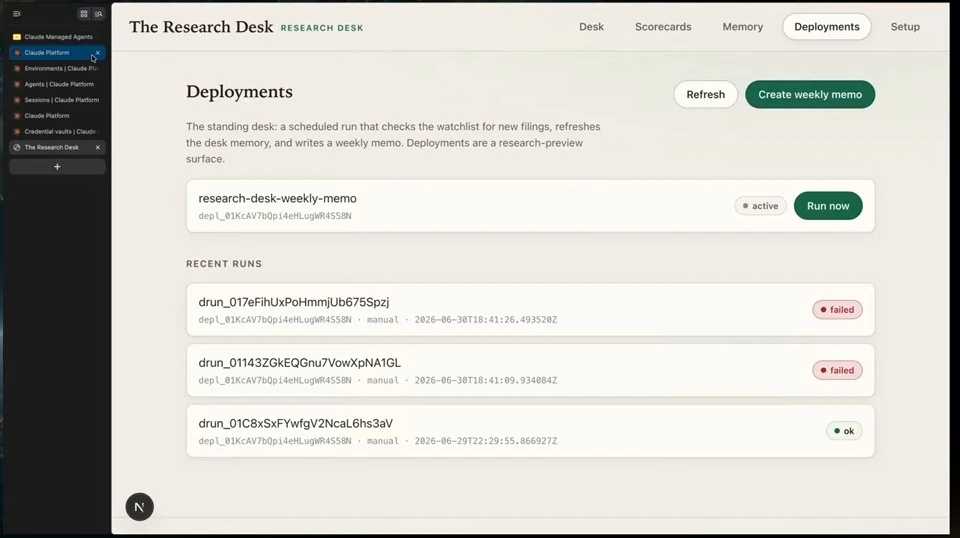
Task: Click the yellow Claude Managed Agents favicon
Action: click(17, 37)
